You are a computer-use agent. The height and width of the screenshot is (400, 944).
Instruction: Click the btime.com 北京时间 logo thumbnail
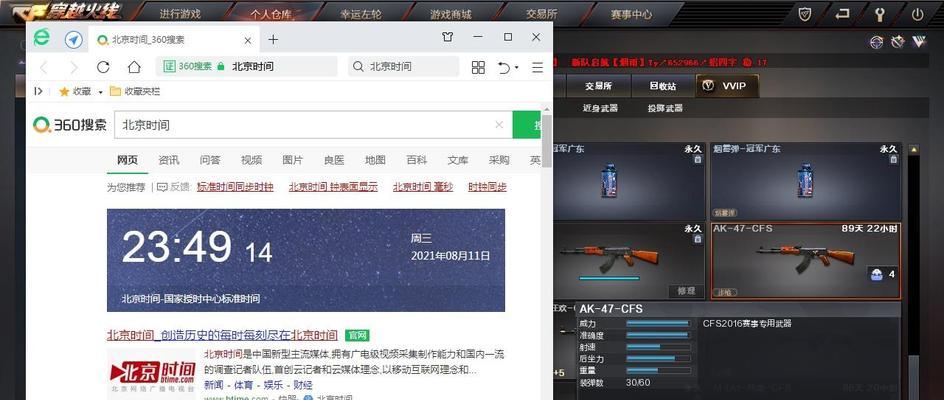click(x=152, y=373)
